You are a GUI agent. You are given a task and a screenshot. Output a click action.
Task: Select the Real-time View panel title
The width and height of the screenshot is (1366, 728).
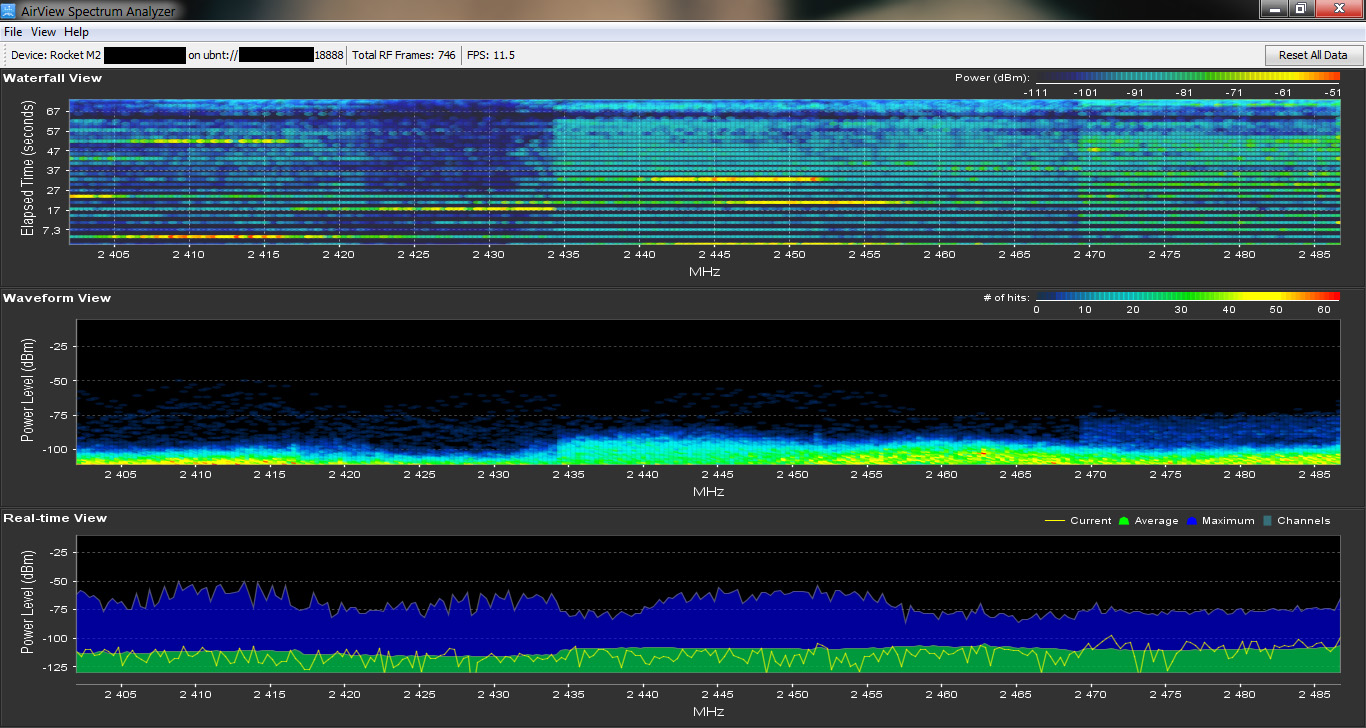click(x=55, y=518)
